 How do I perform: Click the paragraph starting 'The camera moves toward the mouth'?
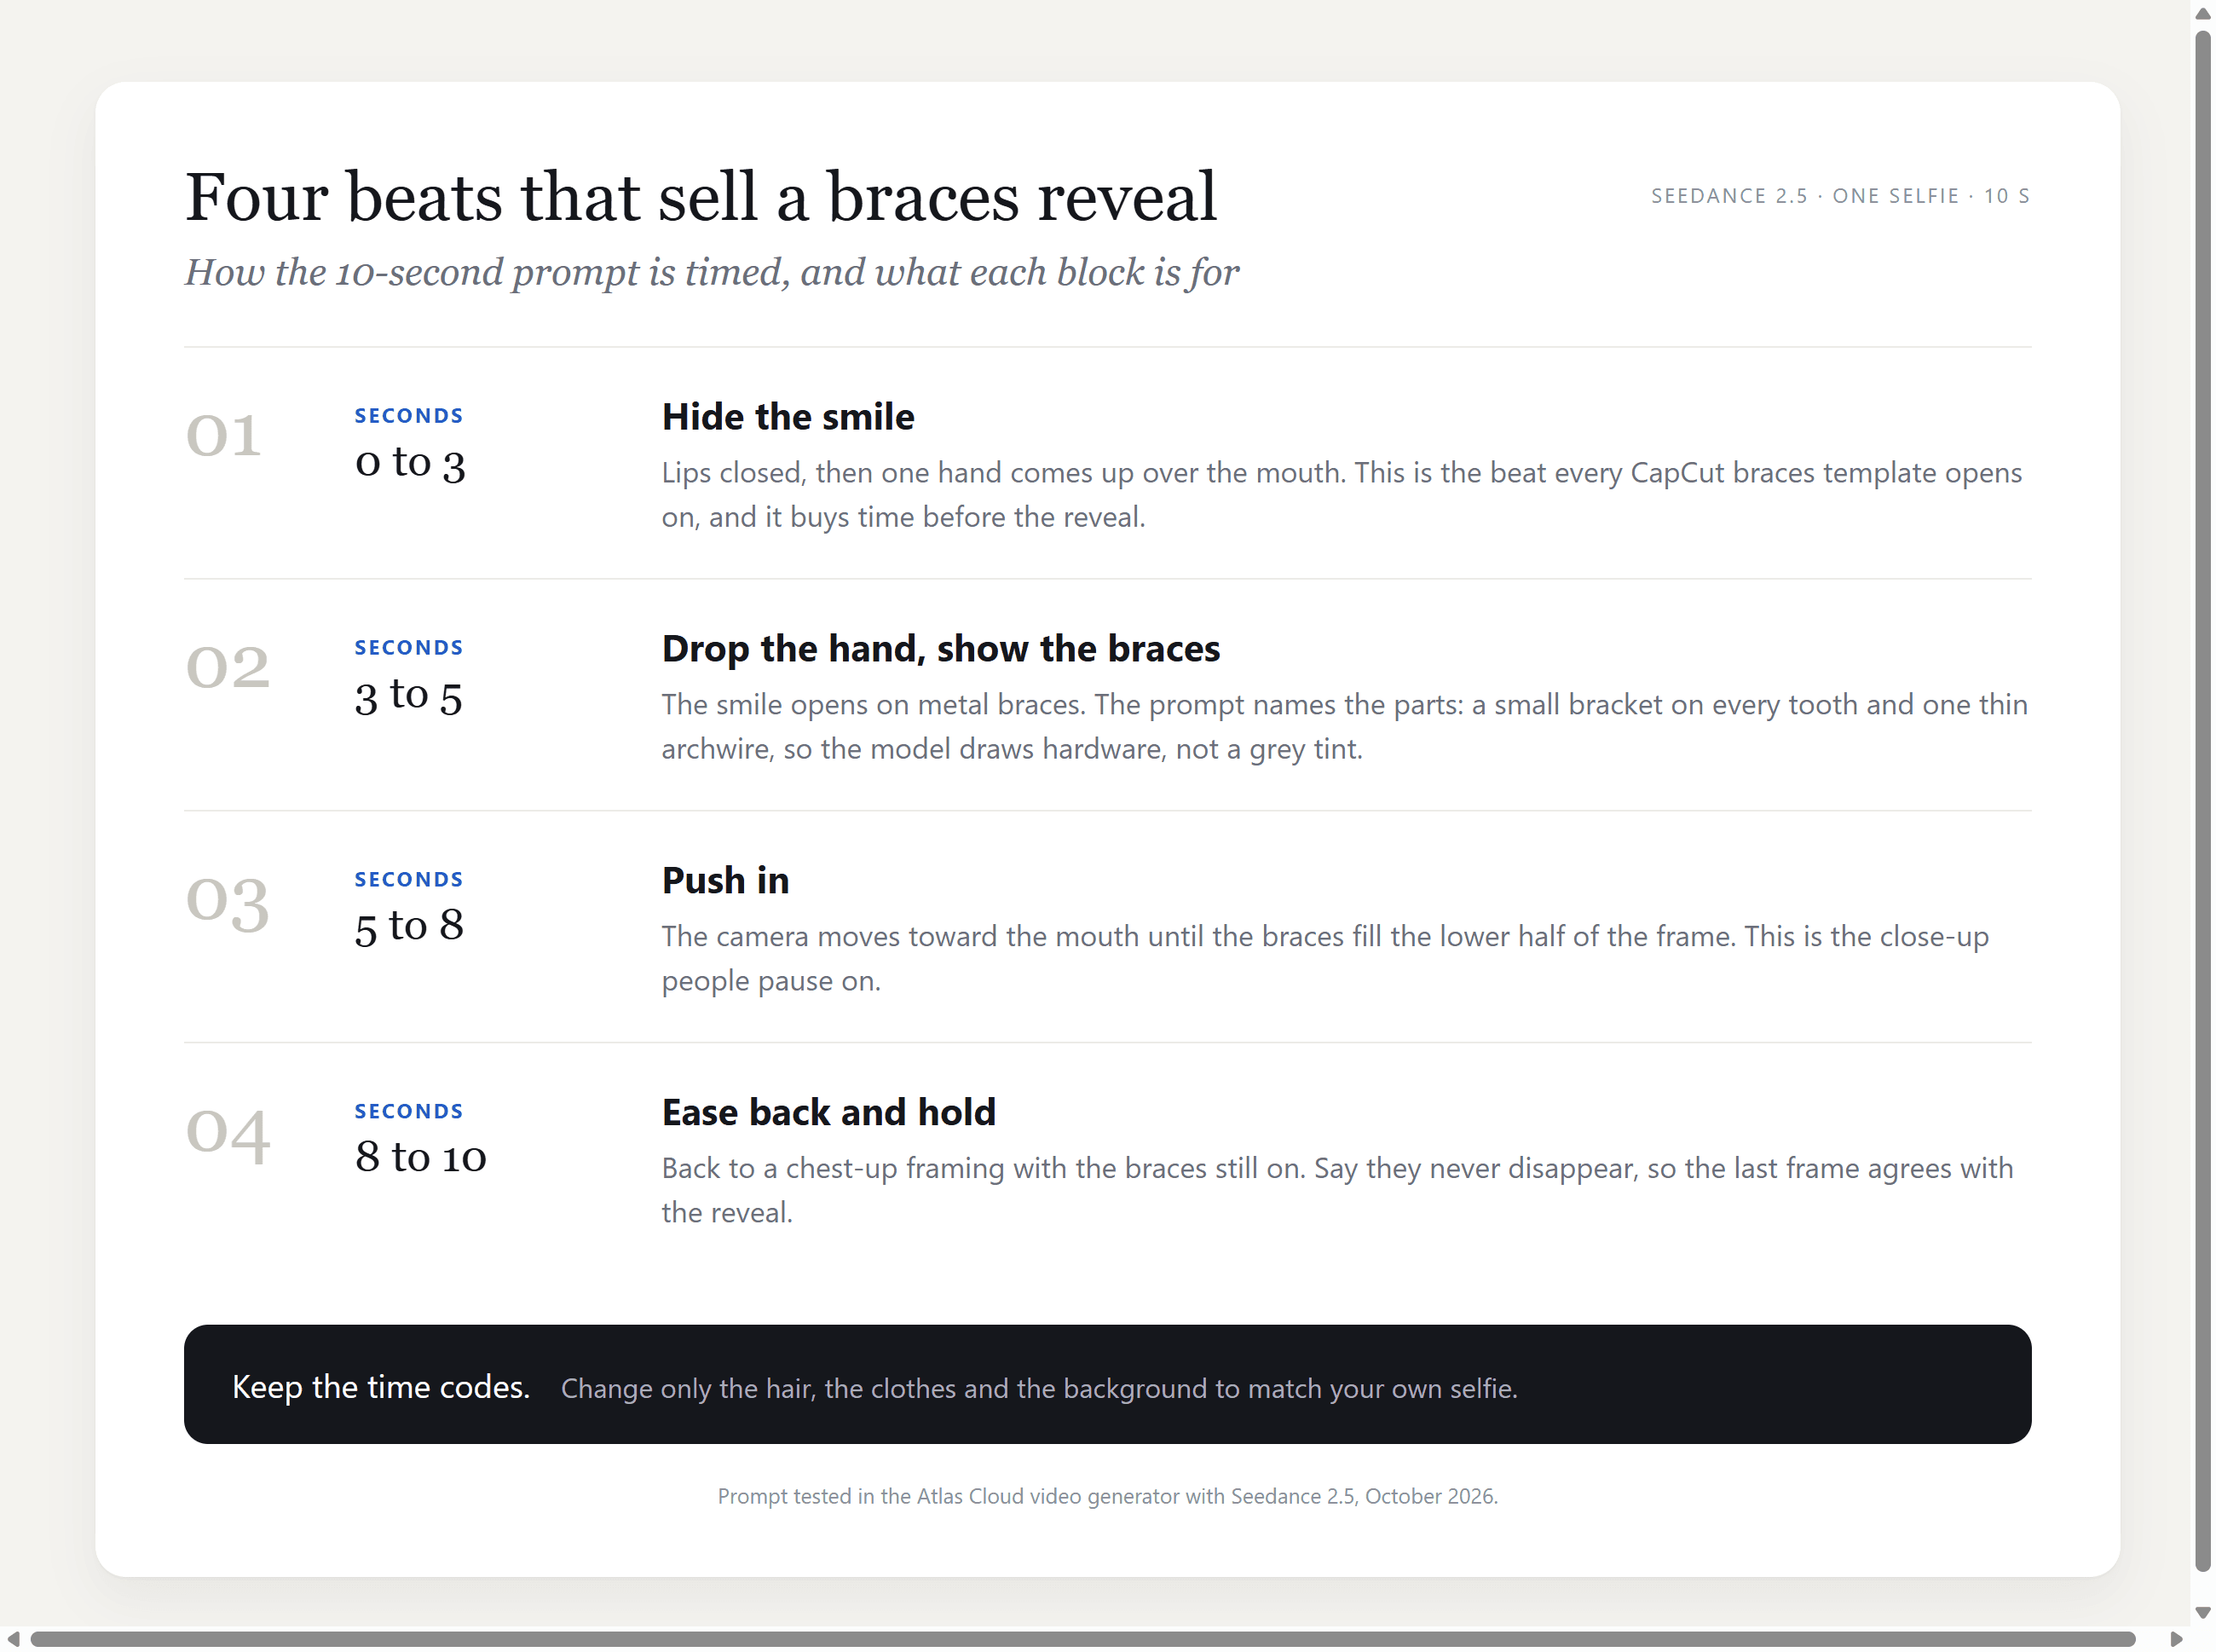click(1326, 959)
